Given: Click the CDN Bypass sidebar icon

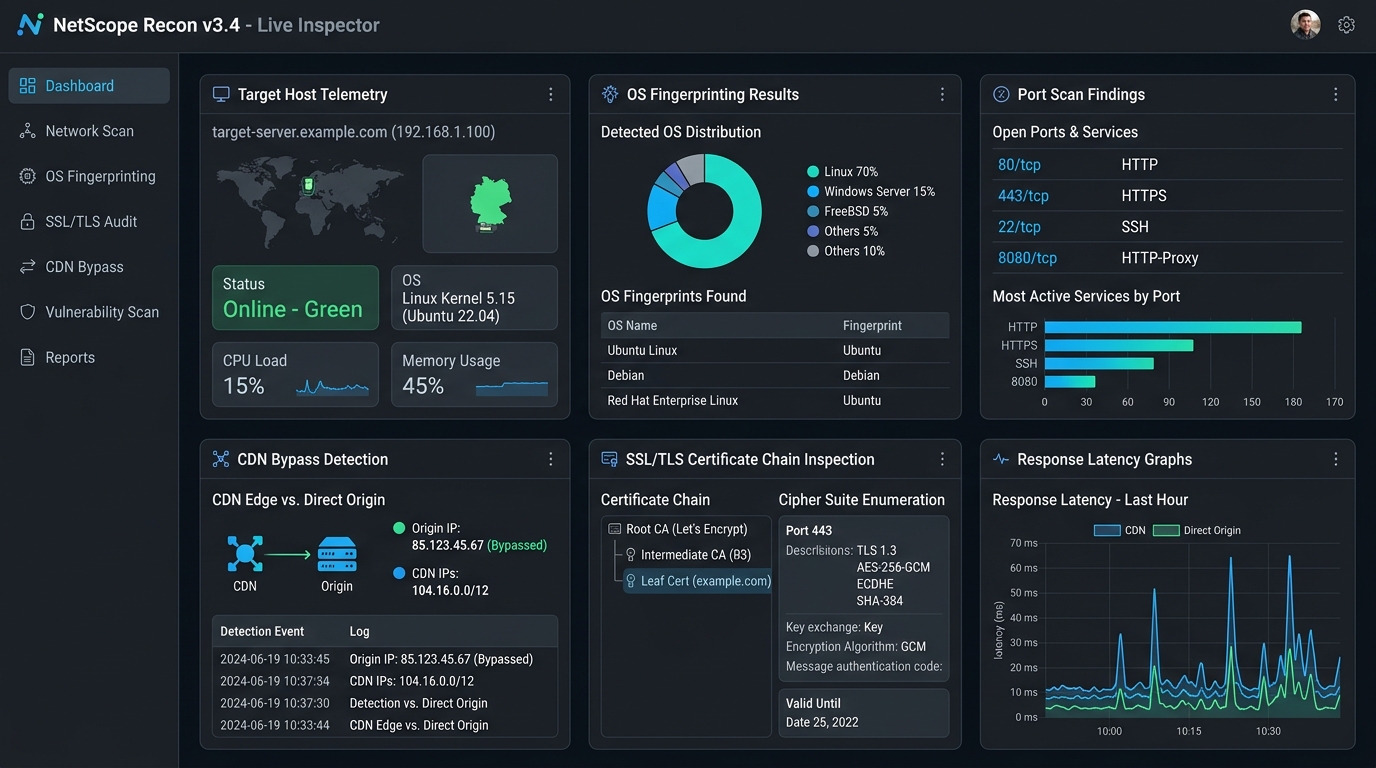Looking at the screenshot, I should tap(28, 267).
